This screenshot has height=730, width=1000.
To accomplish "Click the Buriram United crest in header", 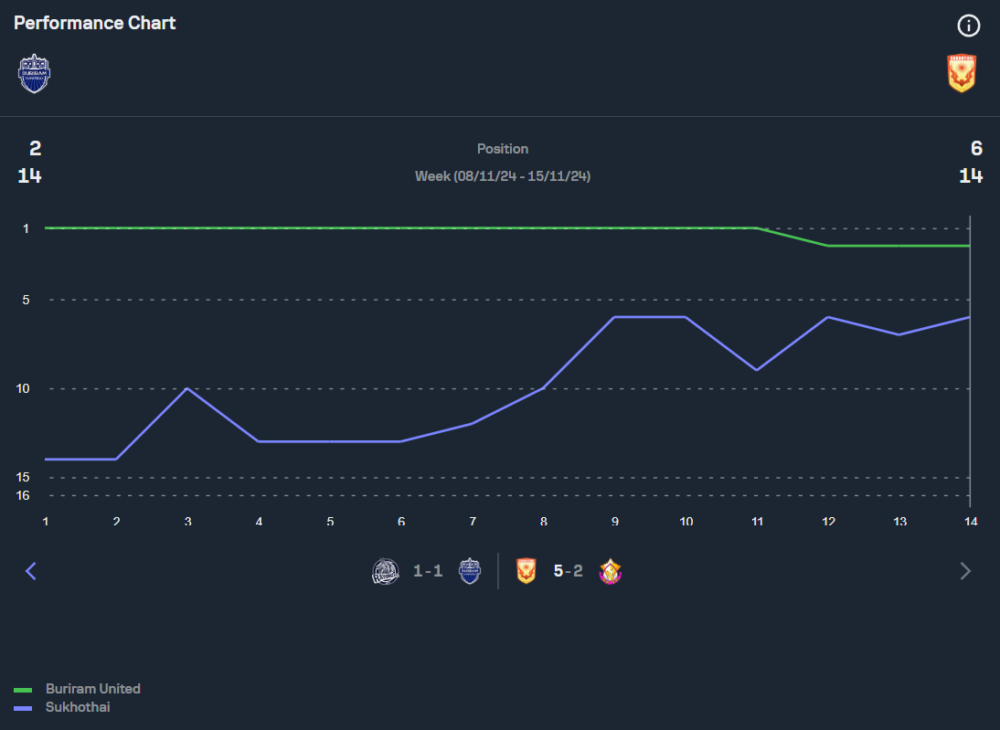I will click(x=34, y=73).
